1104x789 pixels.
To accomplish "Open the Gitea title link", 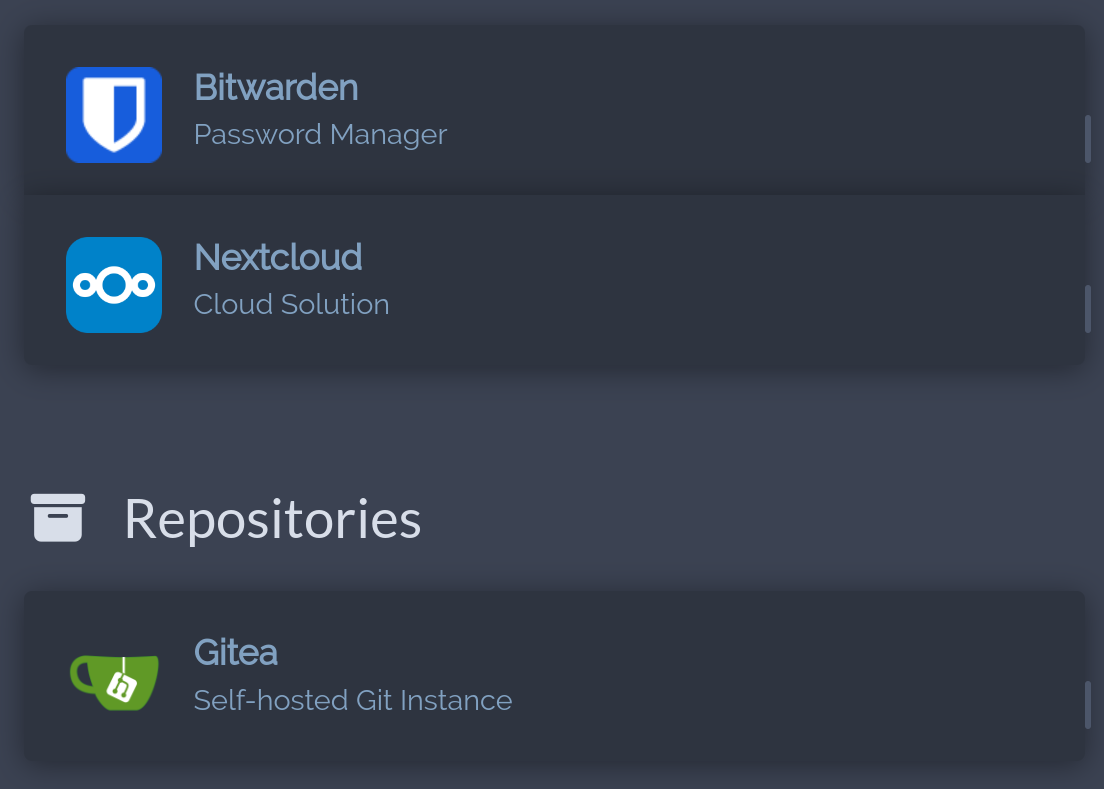I will coord(235,653).
